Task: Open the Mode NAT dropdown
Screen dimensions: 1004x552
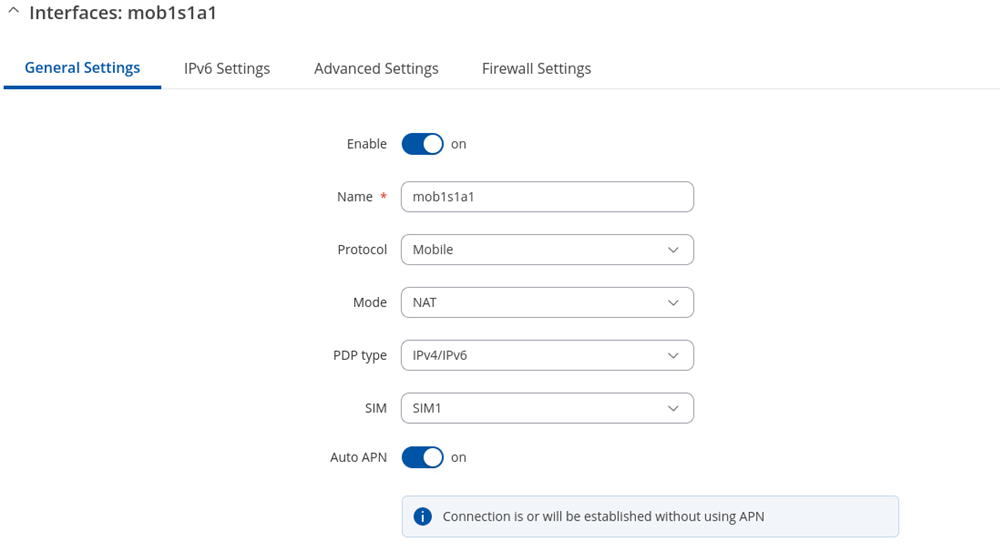Action: click(547, 302)
